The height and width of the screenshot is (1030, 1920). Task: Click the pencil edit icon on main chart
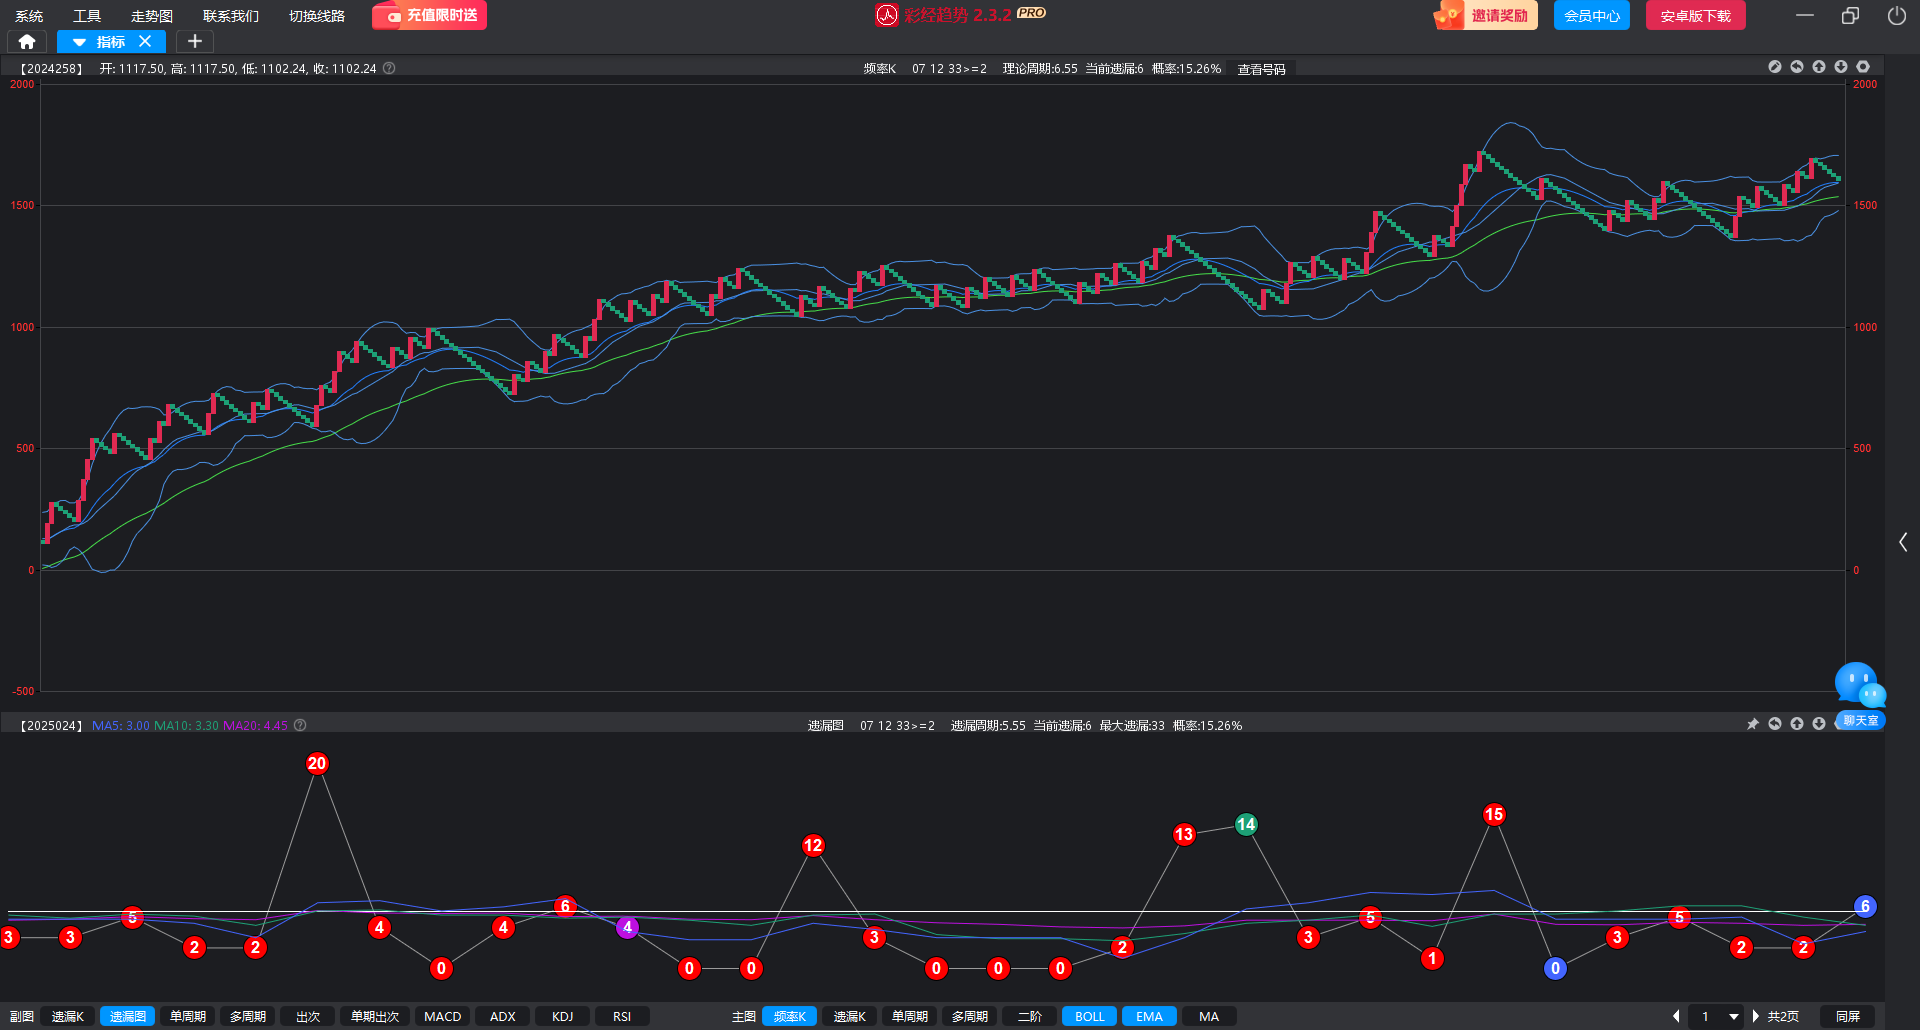1775,67
